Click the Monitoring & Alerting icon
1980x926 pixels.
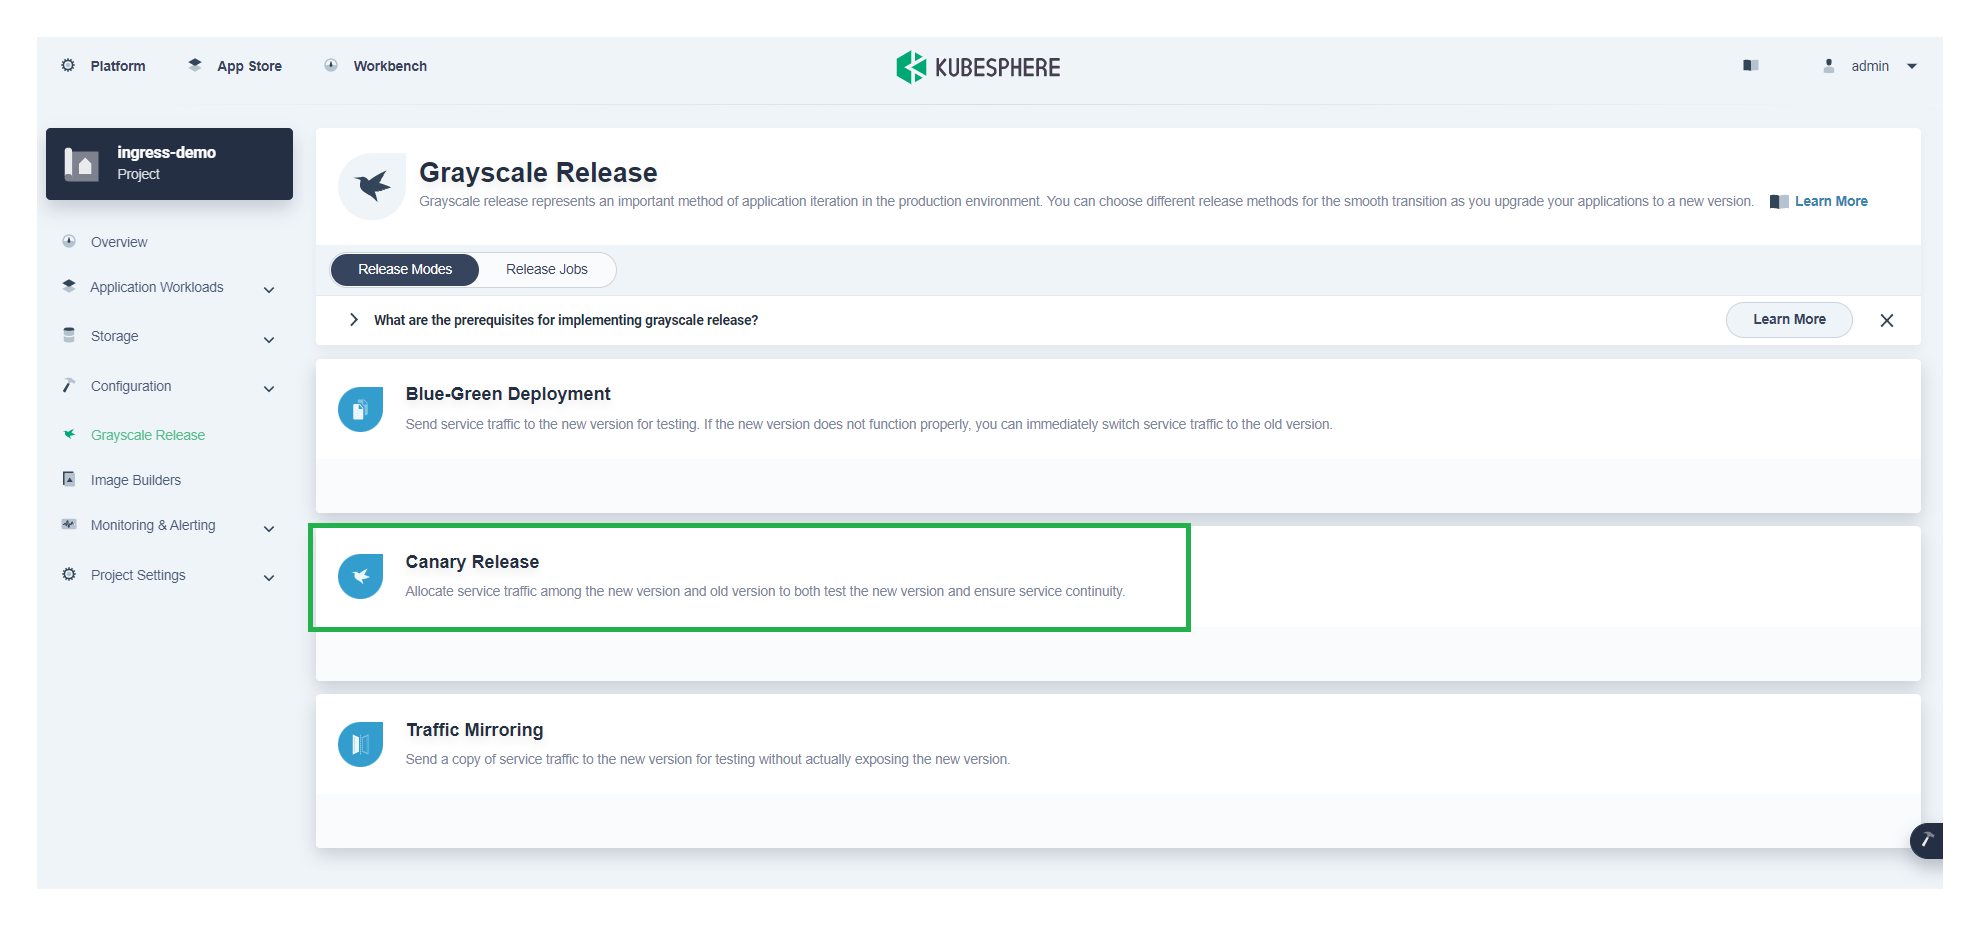click(69, 524)
